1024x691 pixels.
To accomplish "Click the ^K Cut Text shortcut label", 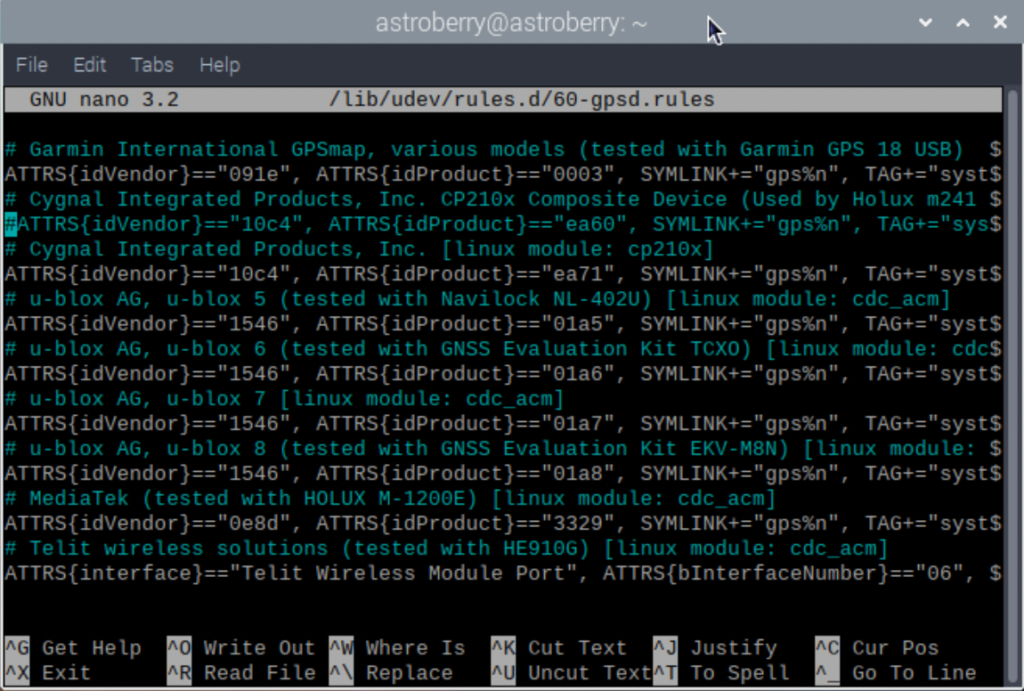I will click(559, 648).
